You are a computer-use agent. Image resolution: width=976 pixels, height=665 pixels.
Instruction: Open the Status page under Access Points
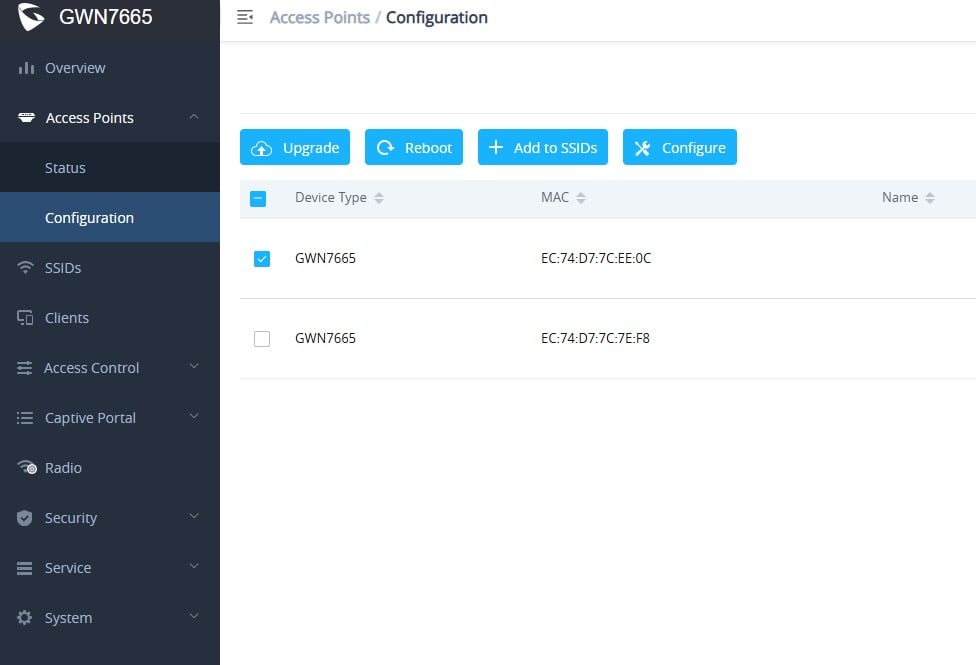point(65,168)
